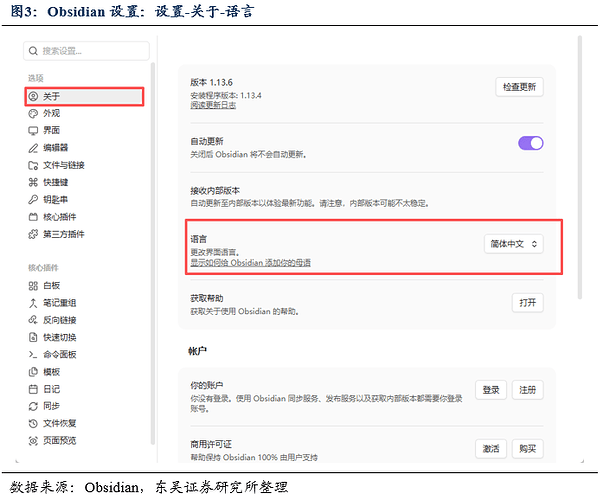Open the 简体中文 language dropdown
This screenshot has width=602, height=500.
coord(514,244)
